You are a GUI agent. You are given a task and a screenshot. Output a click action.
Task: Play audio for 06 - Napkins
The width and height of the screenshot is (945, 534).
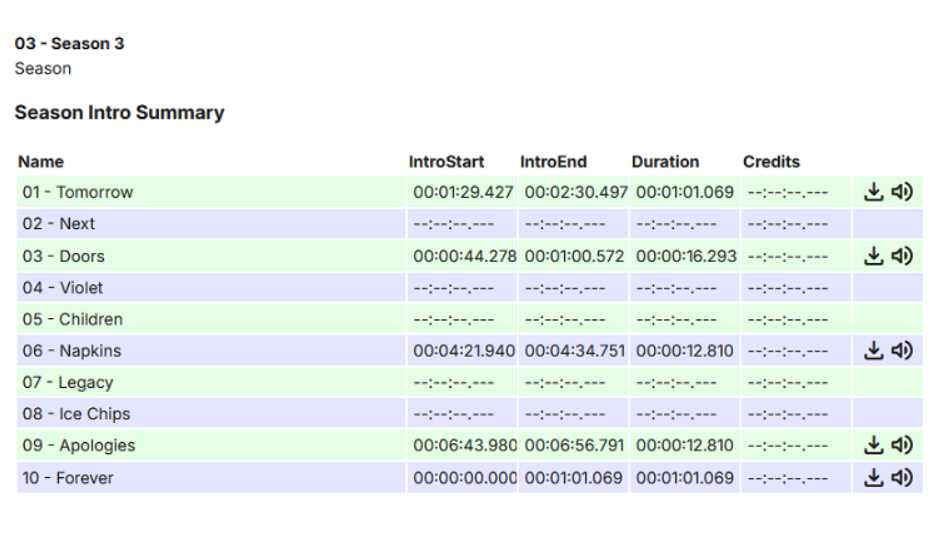tap(902, 351)
